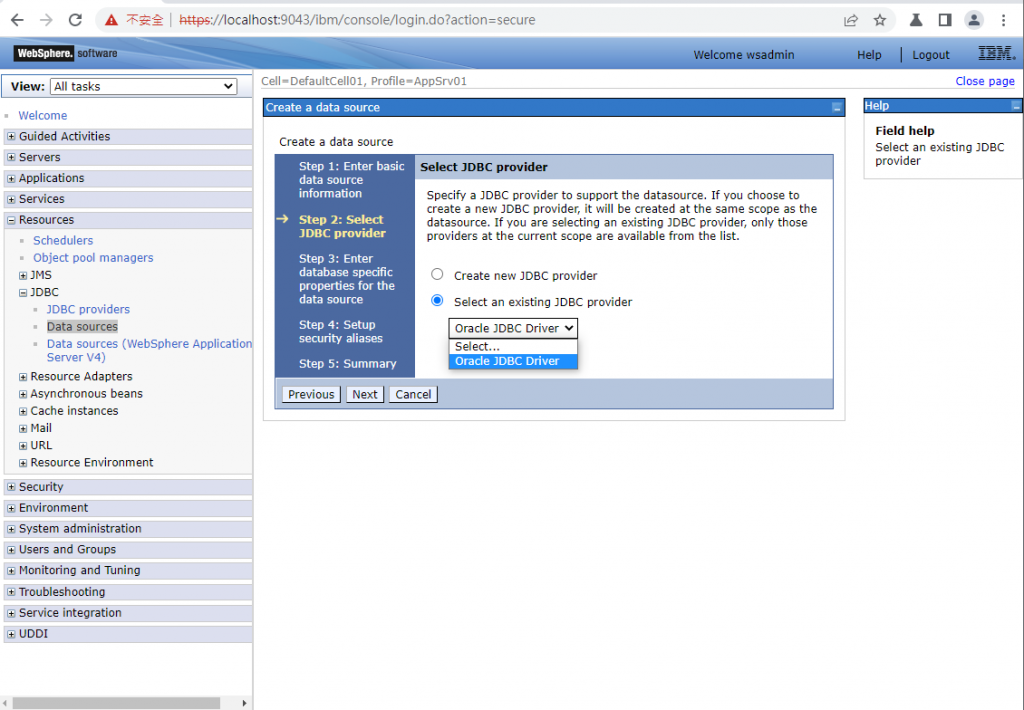
Task: Go back with browser back arrow
Action: pyautogui.click(x=17, y=20)
